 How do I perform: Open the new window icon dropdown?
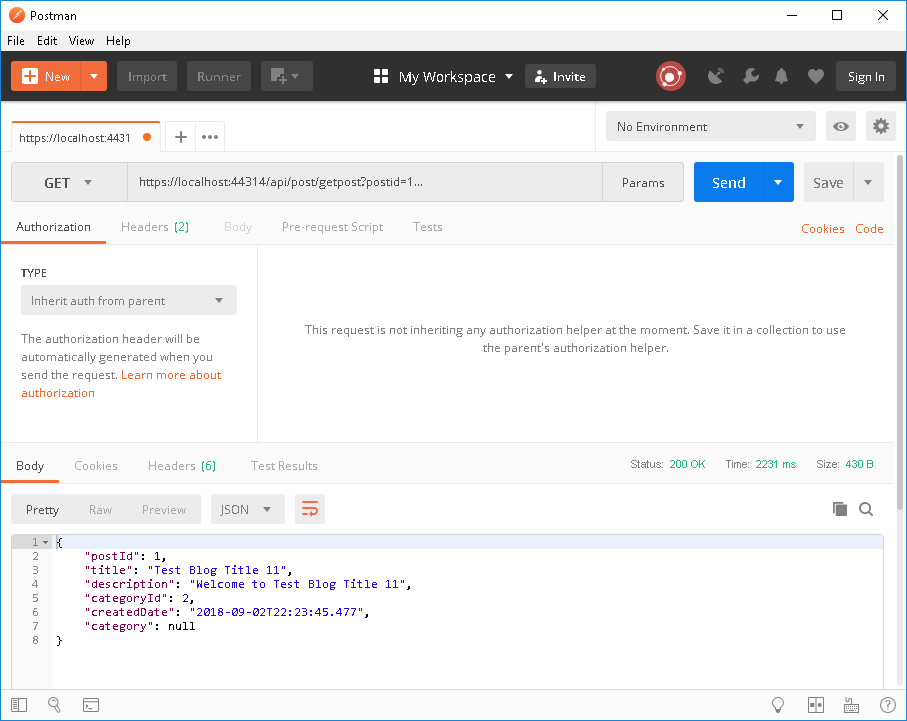tap(286, 76)
